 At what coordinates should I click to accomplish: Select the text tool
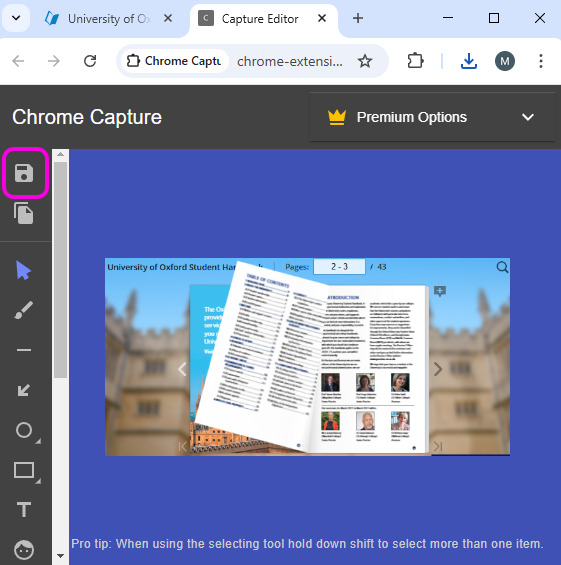point(24,510)
